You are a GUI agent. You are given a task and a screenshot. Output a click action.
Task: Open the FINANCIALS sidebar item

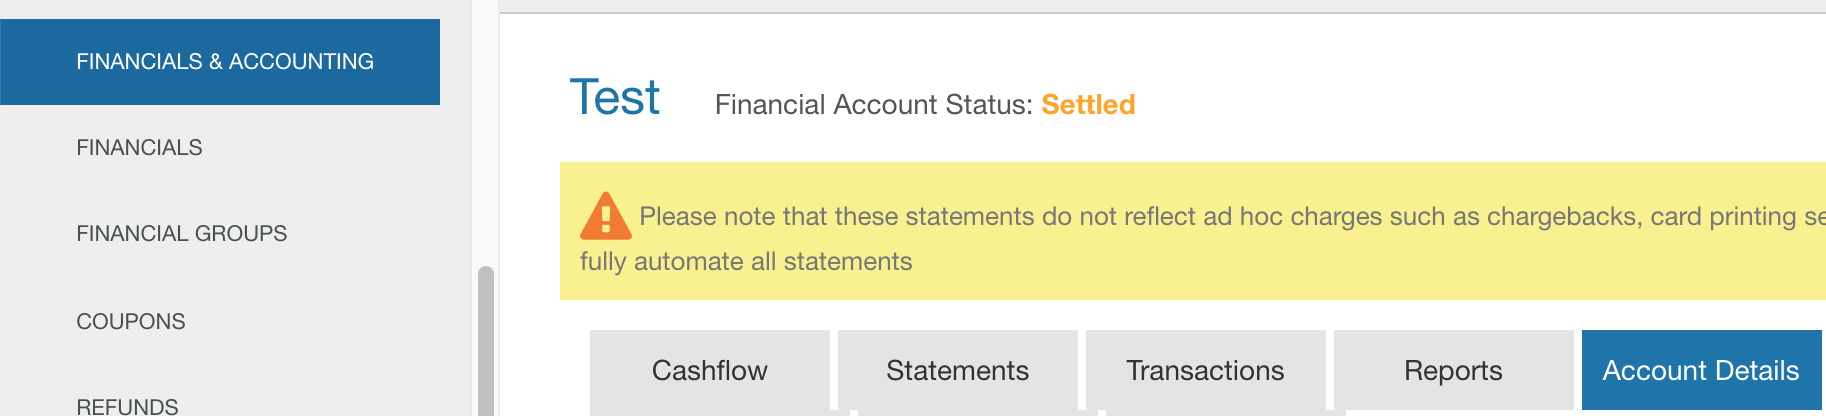pyautogui.click(x=139, y=148)
